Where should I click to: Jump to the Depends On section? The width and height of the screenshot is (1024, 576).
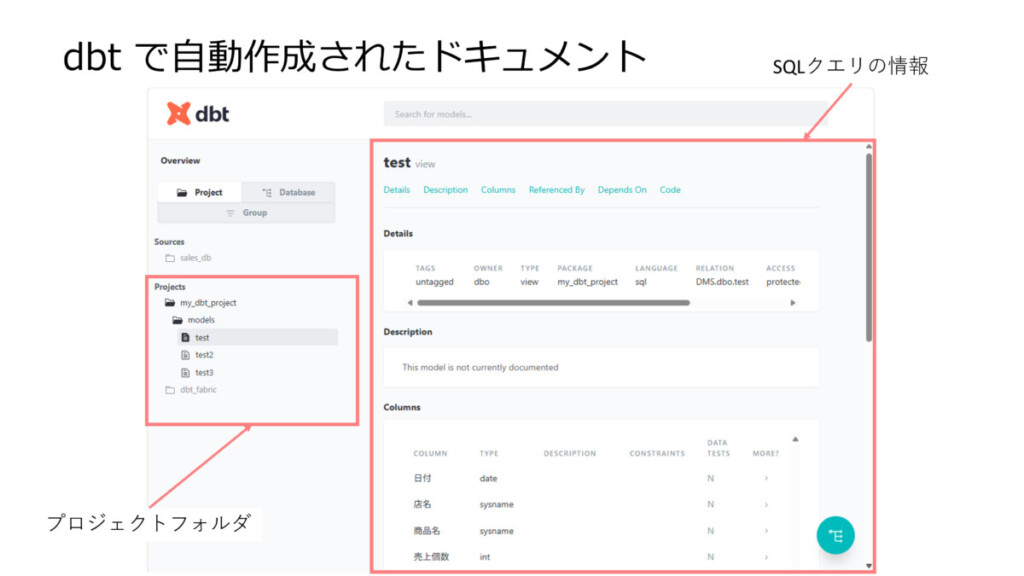(622, 190)
